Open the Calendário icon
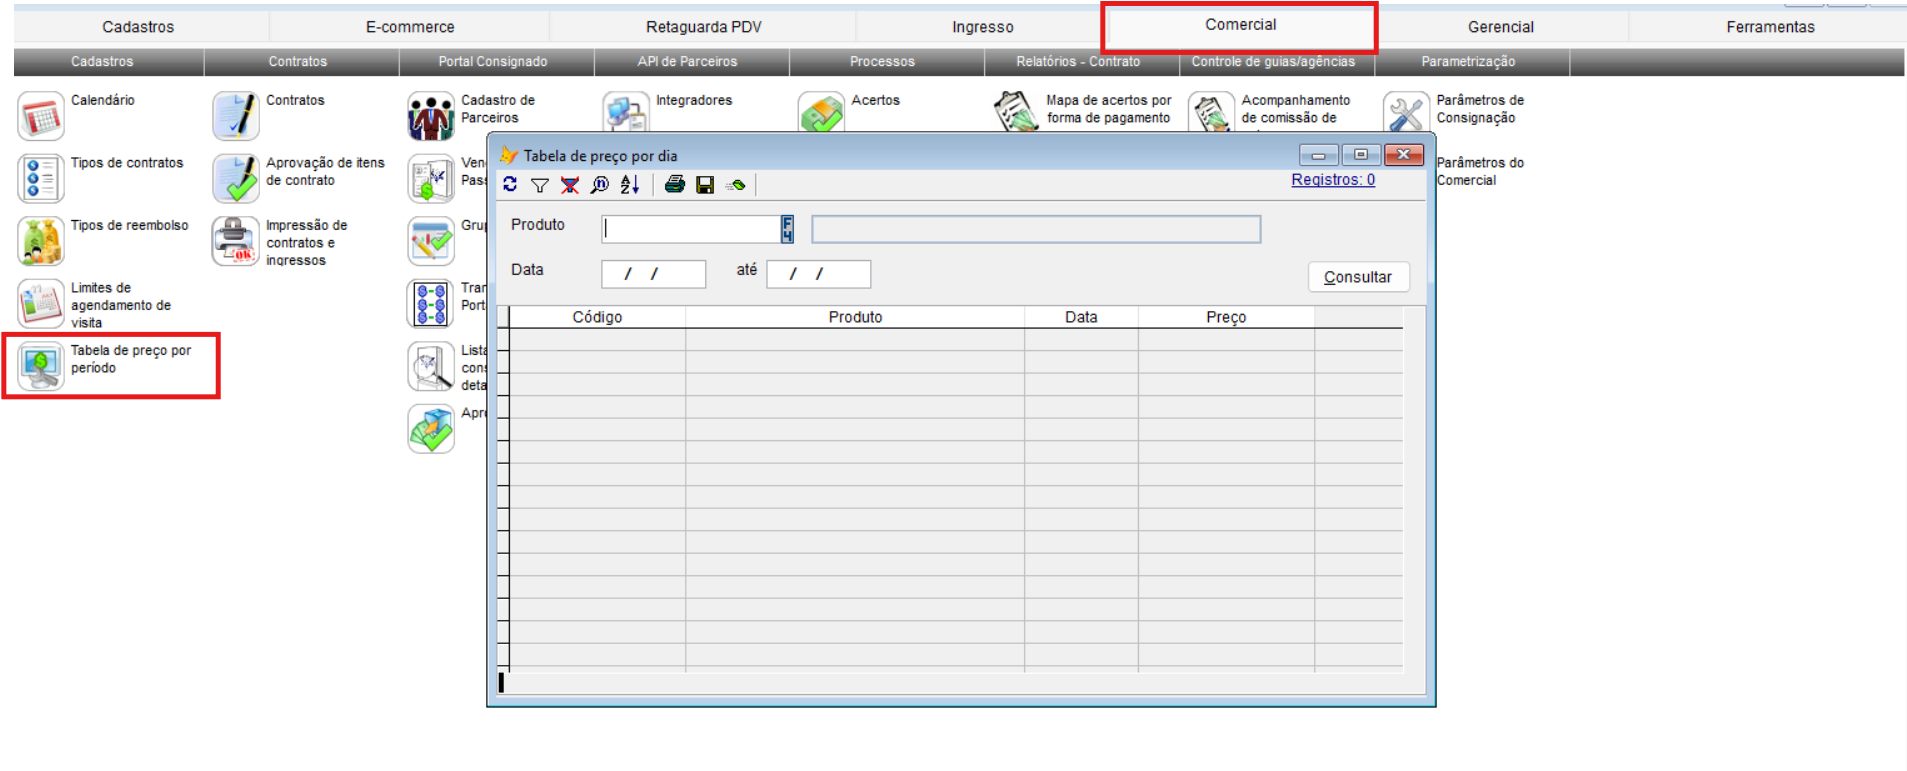This screenshot has width=1907, height=771. click(x=41, y=116)
